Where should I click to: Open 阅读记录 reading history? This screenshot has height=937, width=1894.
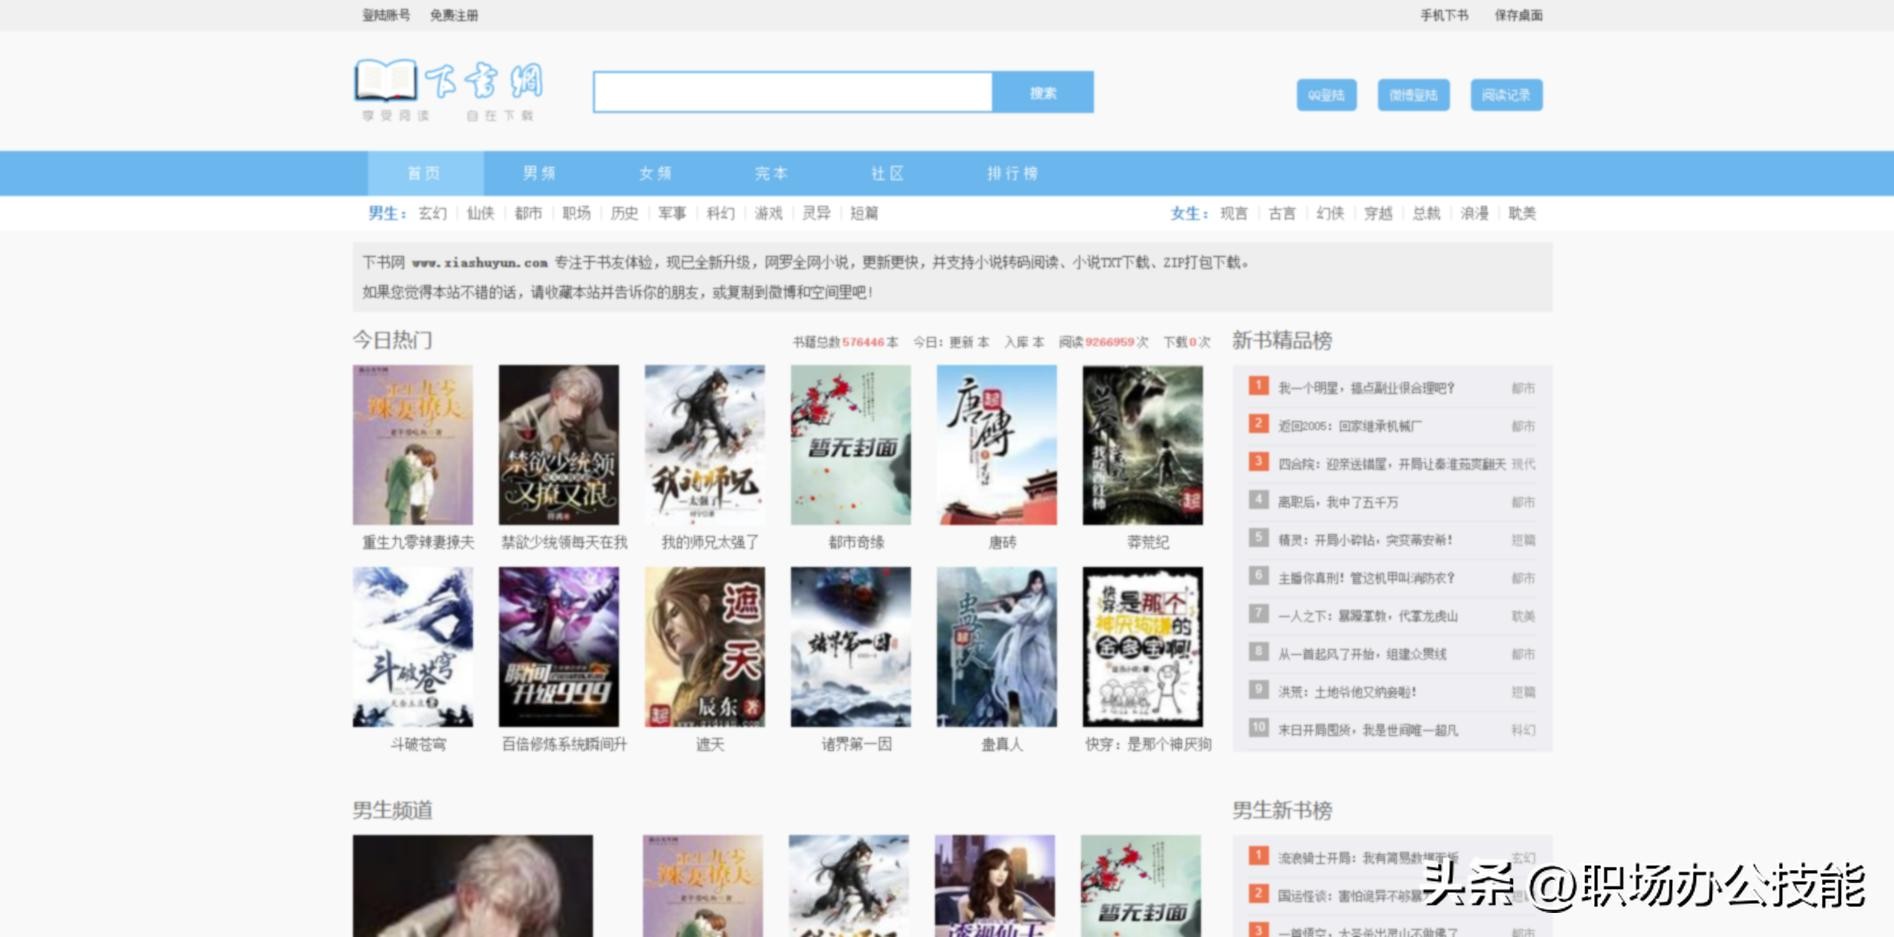tap(1505, 95)
